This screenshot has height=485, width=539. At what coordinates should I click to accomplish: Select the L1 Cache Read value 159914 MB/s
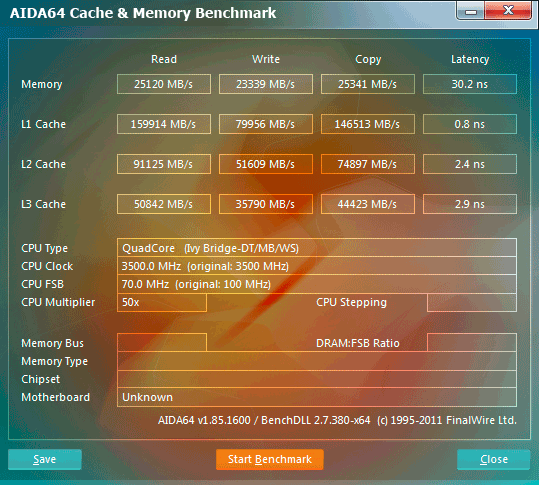164,124
